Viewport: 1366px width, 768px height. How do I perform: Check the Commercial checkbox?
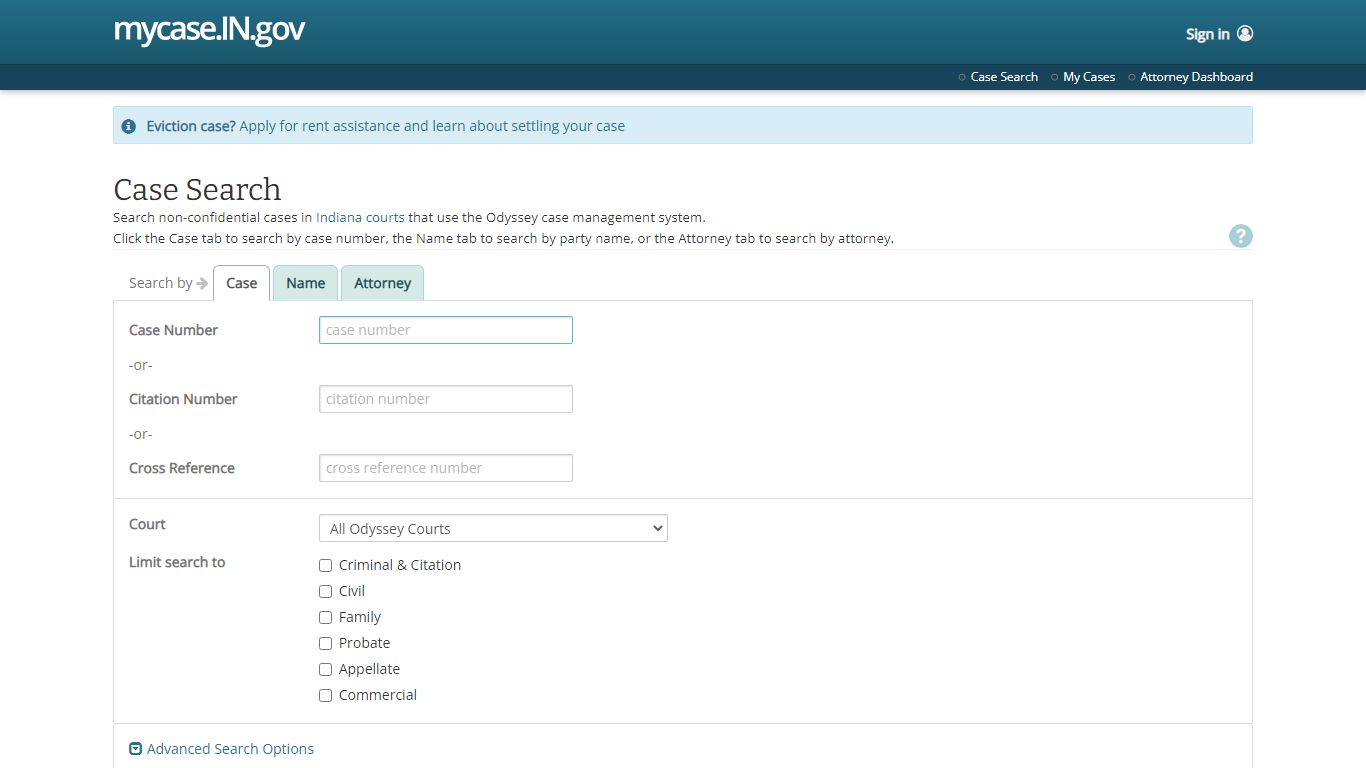coord(325,695)
